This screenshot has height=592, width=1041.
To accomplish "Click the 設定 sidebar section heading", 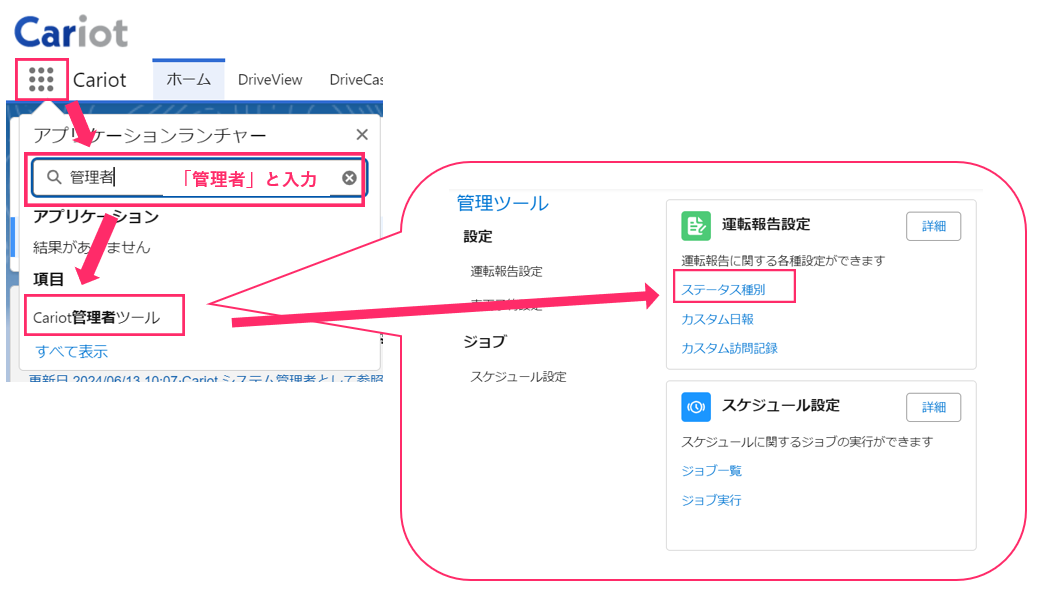I will [x=478, y=236].
